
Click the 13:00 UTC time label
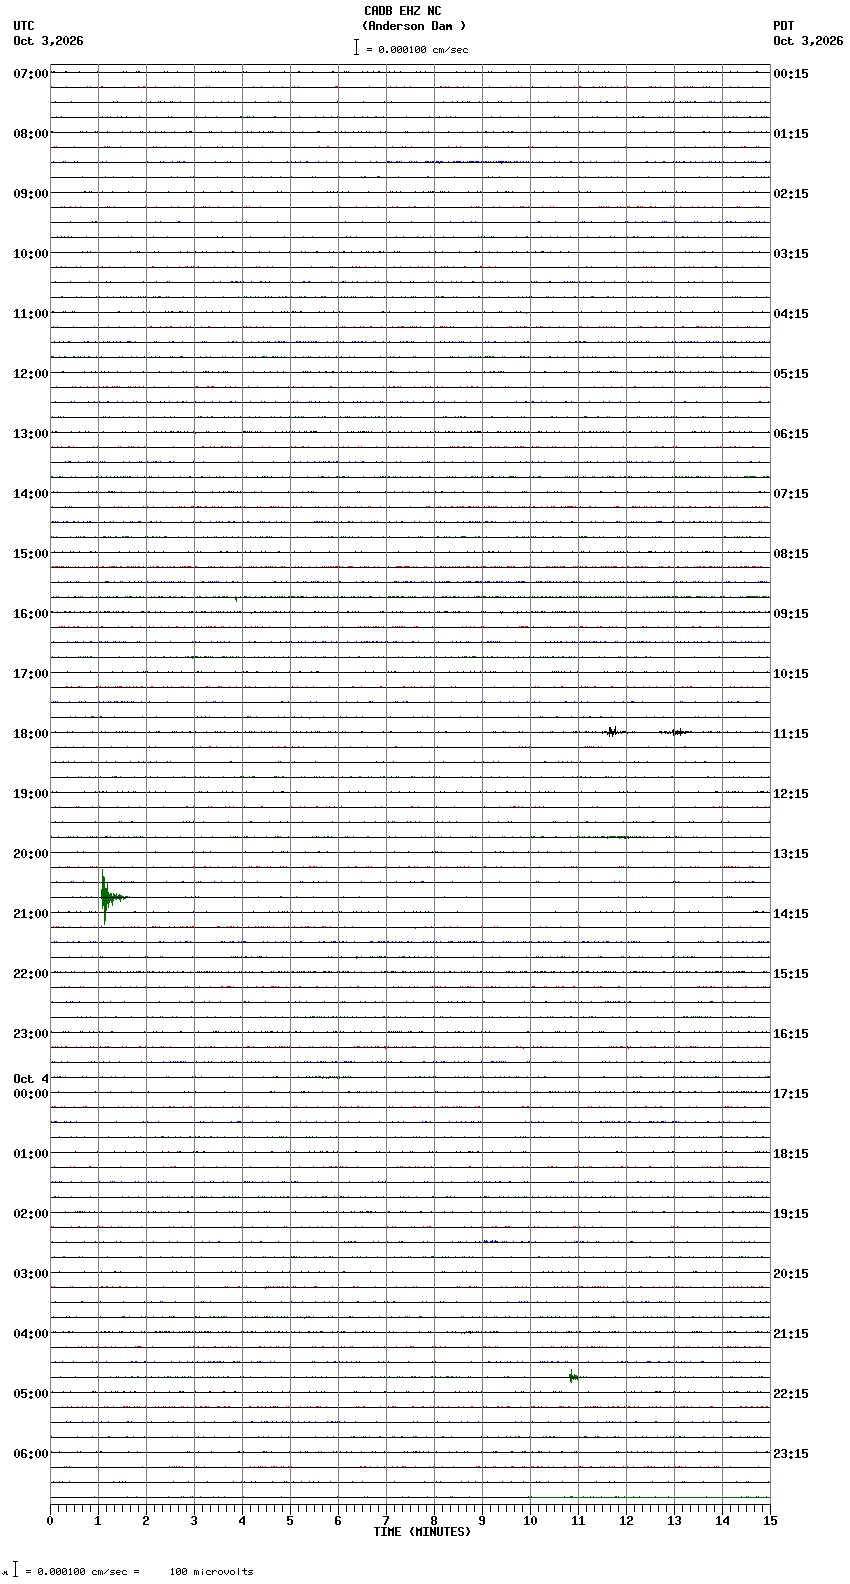click(x=31, y=434)
